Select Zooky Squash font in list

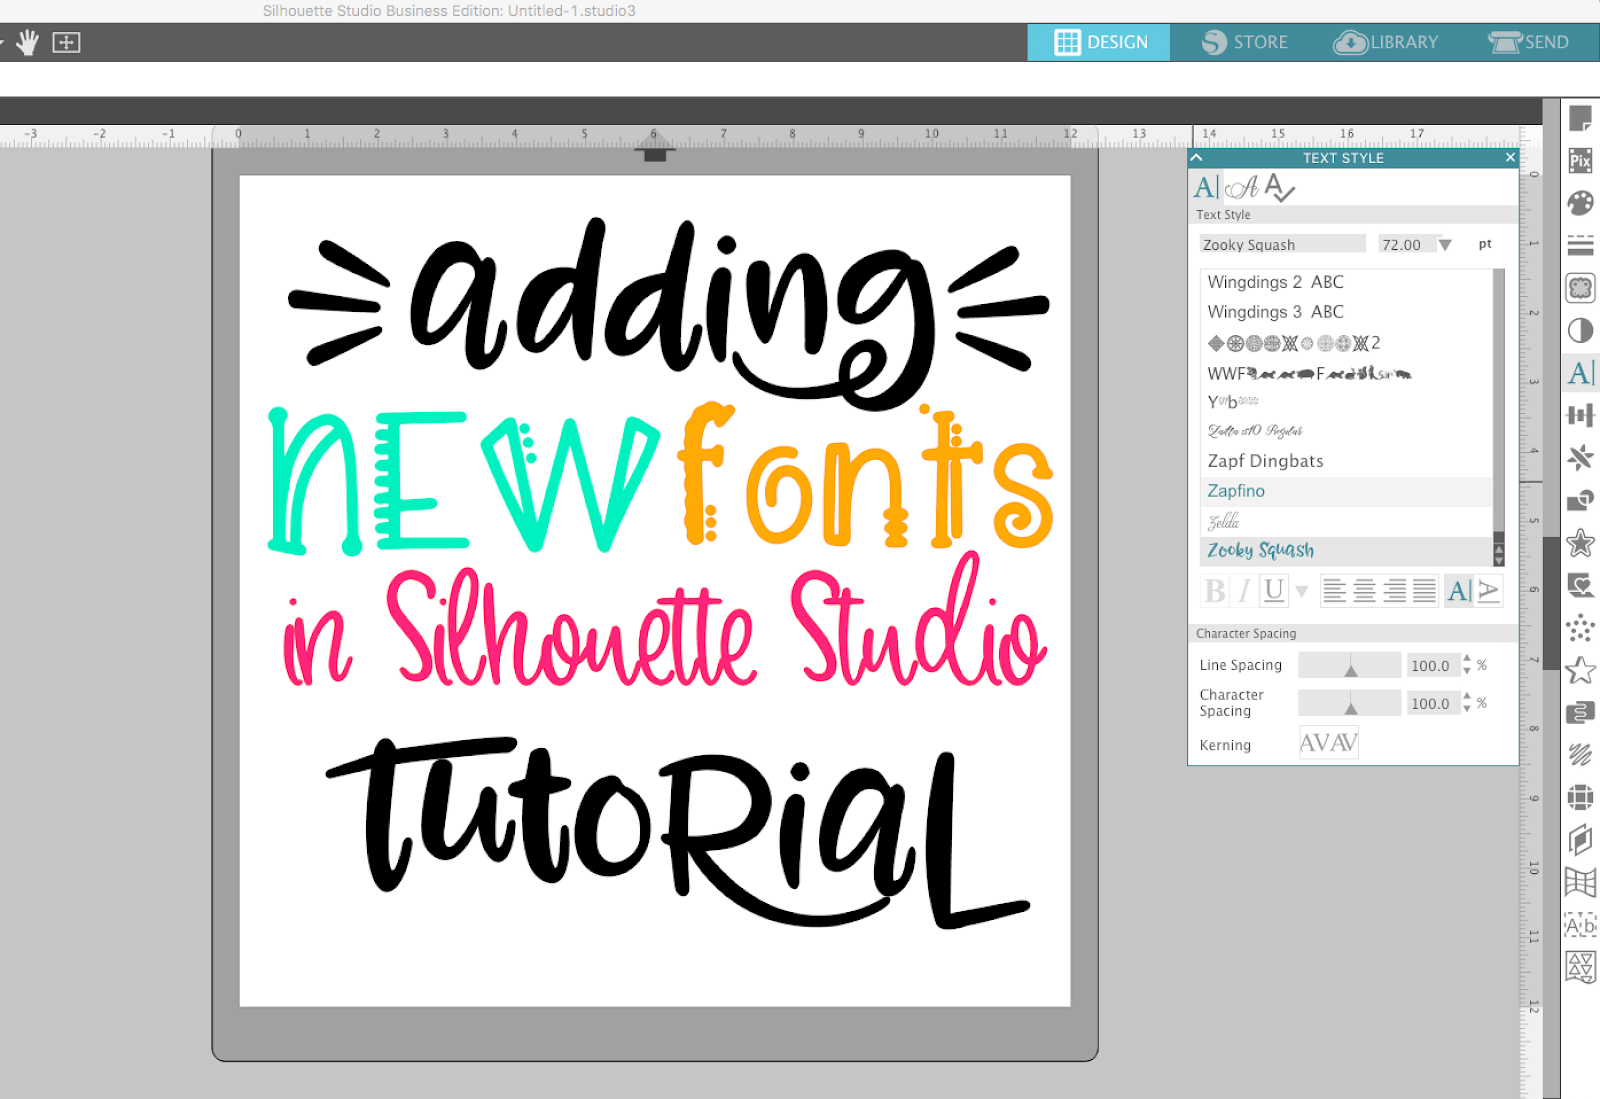coord(1346,550)
